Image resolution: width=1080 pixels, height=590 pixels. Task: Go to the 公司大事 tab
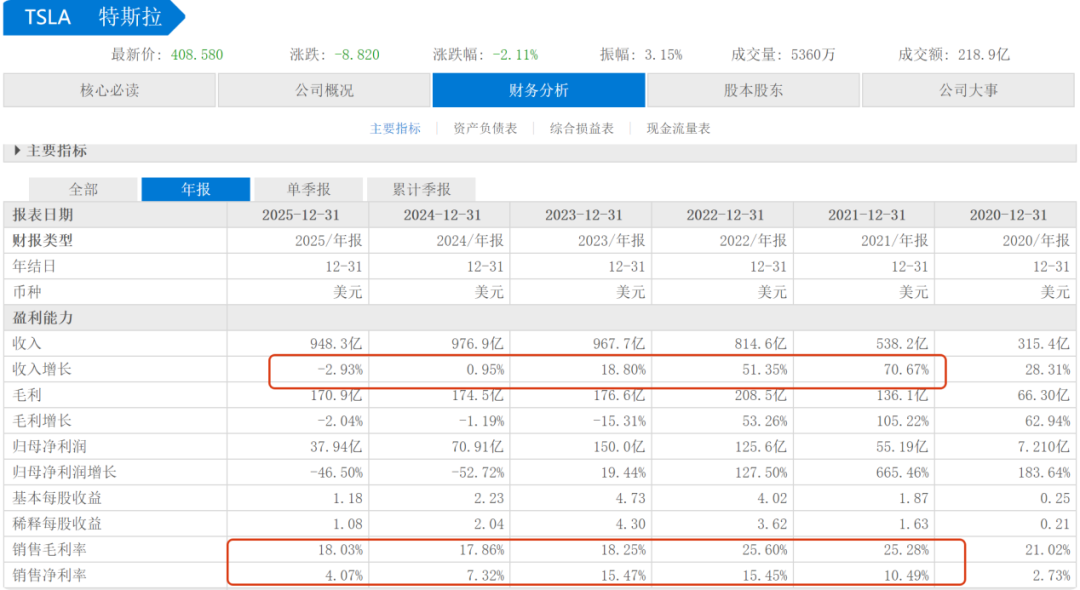click(x=967, y=90)
